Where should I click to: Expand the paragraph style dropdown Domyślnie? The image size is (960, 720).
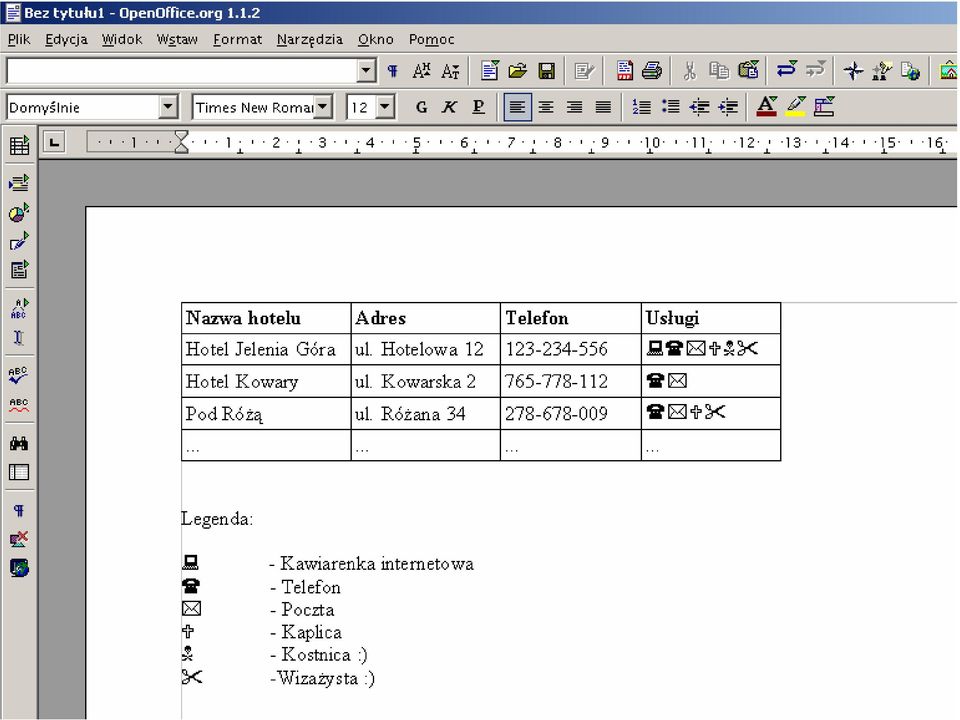point(168,107)
